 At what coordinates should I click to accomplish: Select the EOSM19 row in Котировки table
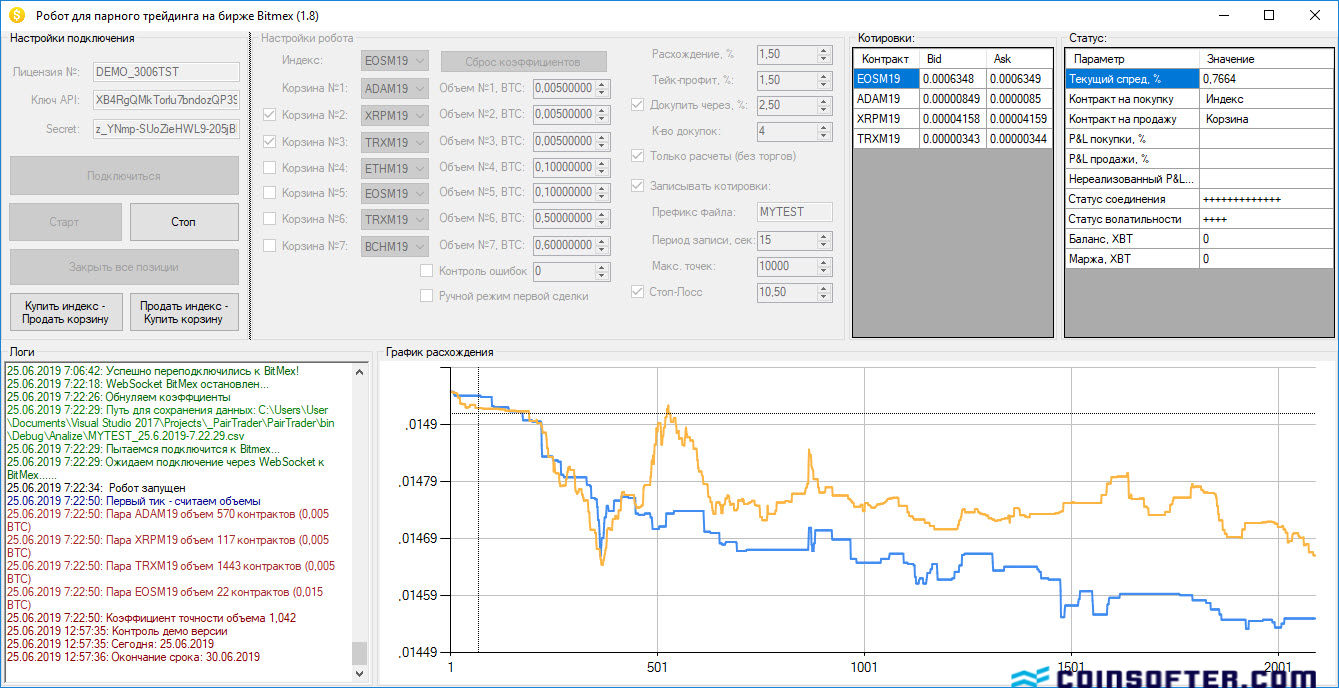tap(953, 79)
